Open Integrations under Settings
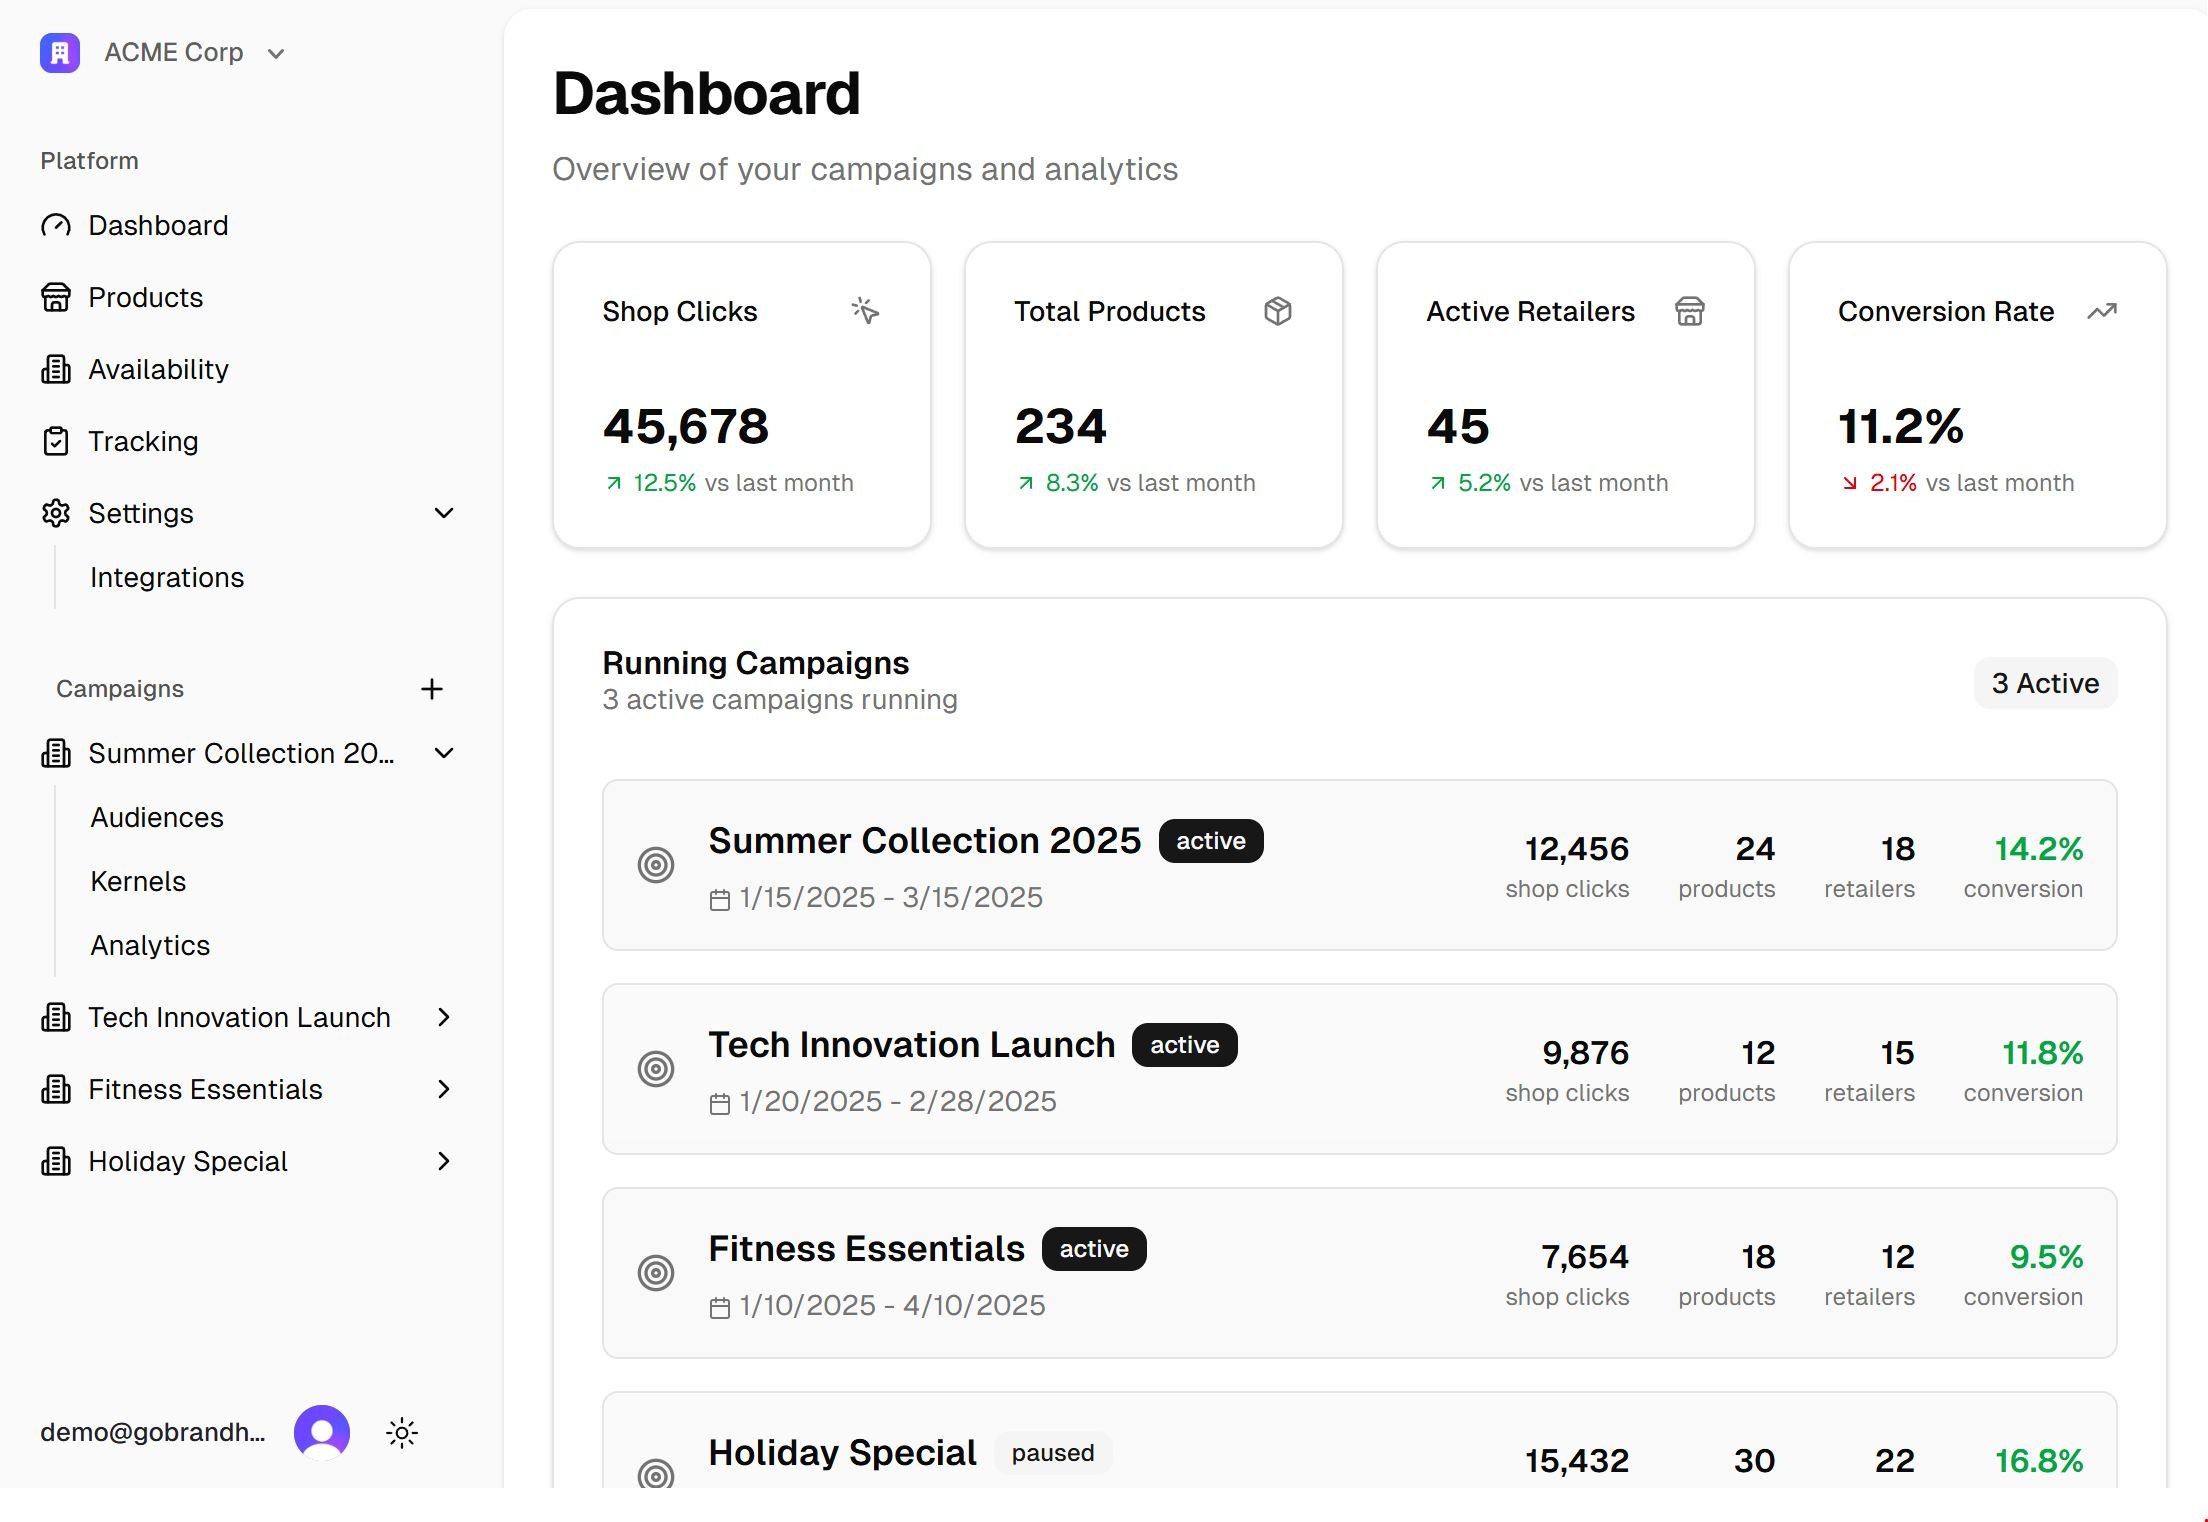2208x1522 pixels. click(167, 577)
